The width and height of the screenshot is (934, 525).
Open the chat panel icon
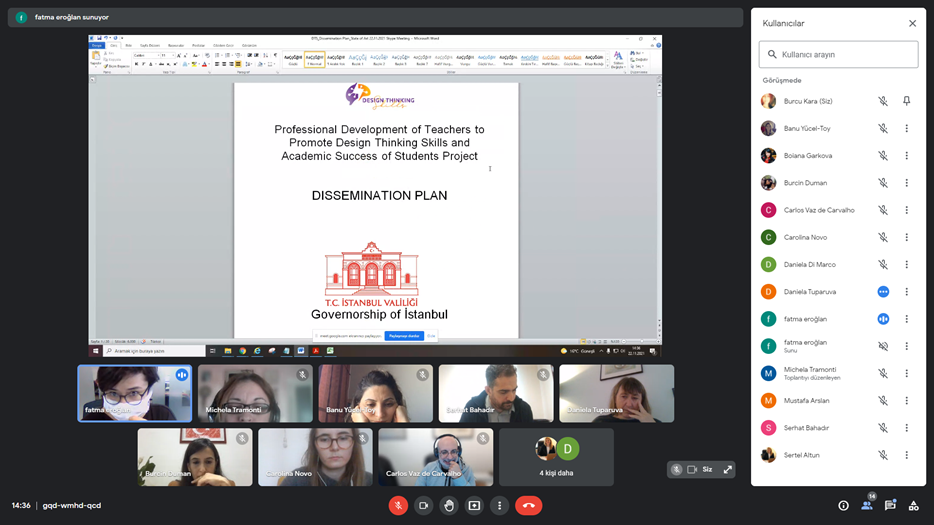coord(890,505)
